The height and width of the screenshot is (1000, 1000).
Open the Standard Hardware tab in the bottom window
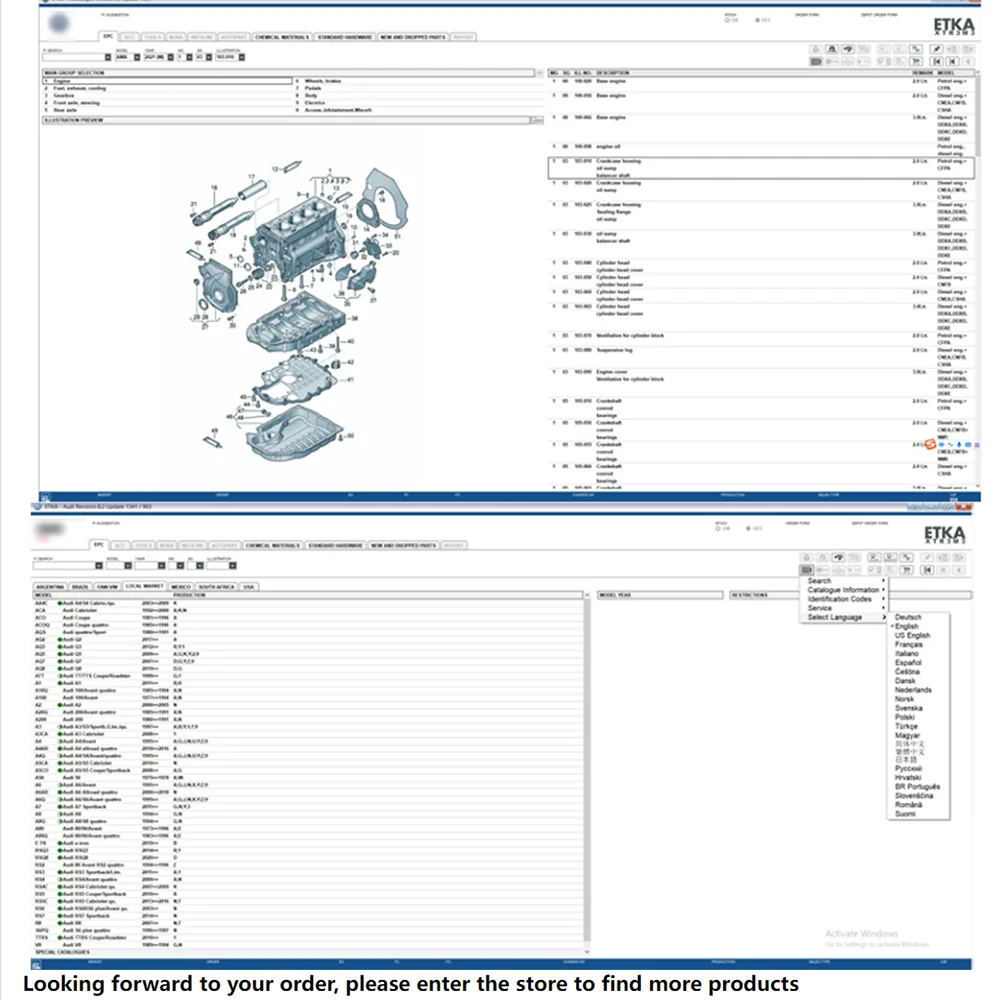335,546
